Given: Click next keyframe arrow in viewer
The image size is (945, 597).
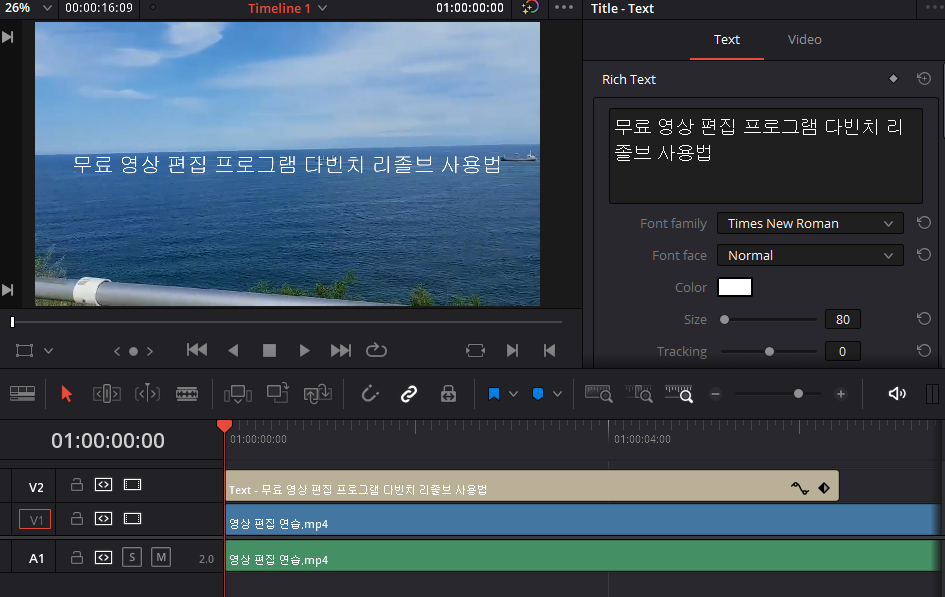Looking at the screenshot, I should click(x=150, y=351).
